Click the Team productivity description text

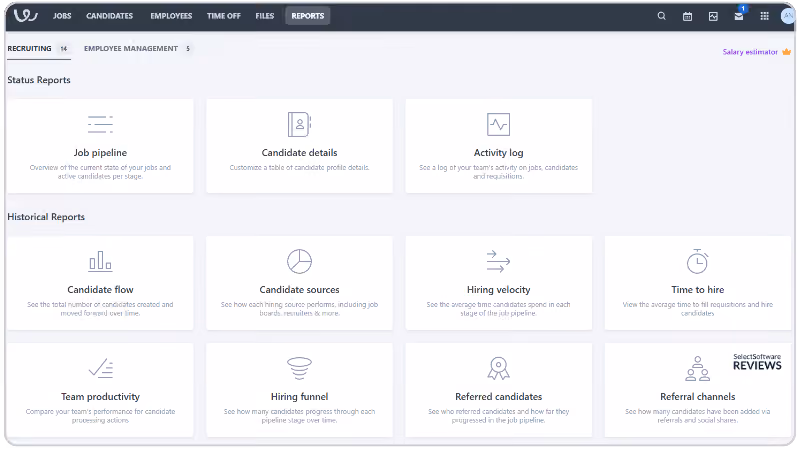click(x=101, y=416)
